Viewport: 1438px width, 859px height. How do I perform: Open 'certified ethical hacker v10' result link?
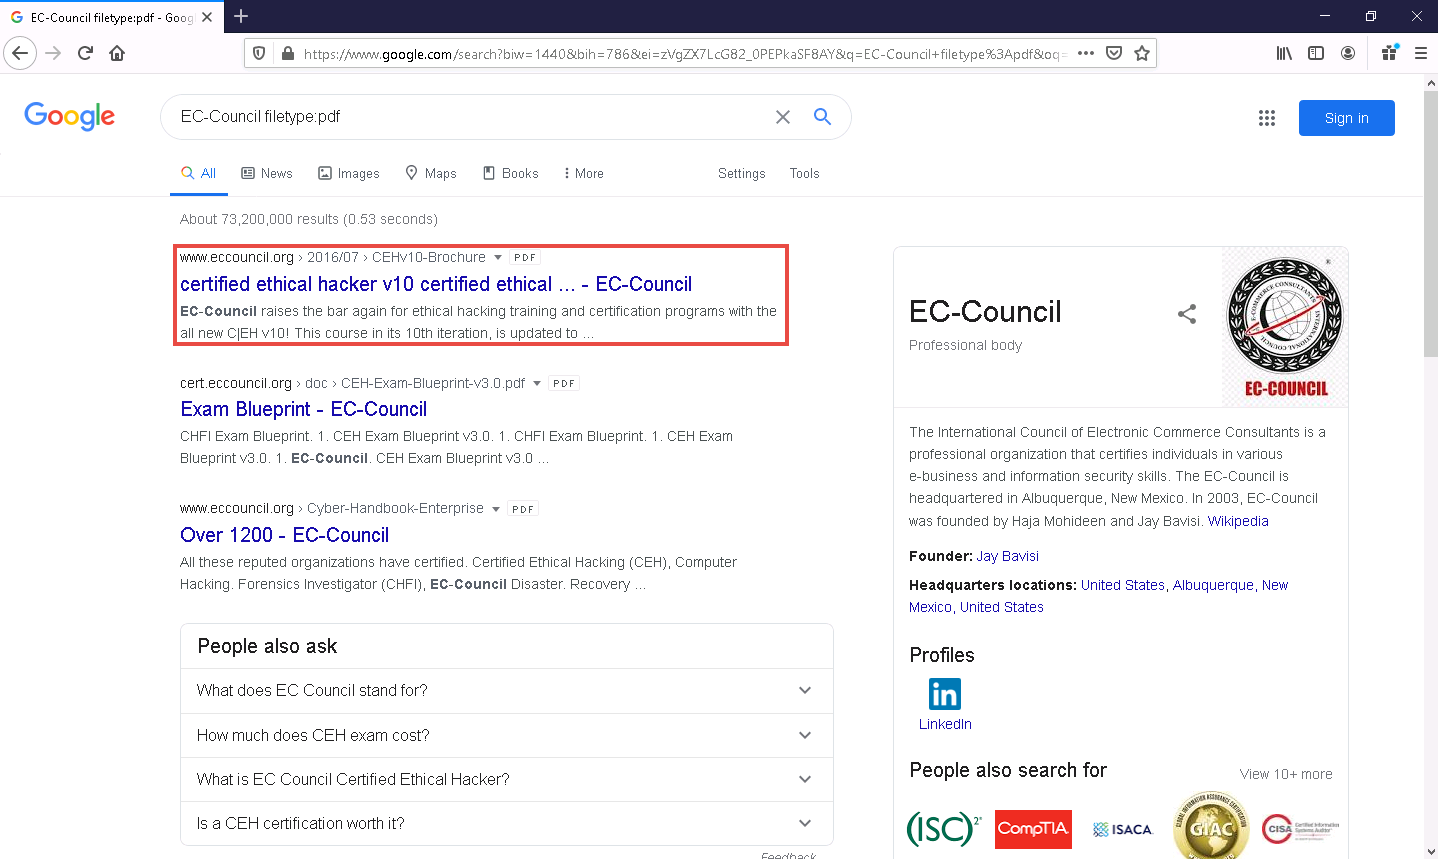tap(436, 284)
